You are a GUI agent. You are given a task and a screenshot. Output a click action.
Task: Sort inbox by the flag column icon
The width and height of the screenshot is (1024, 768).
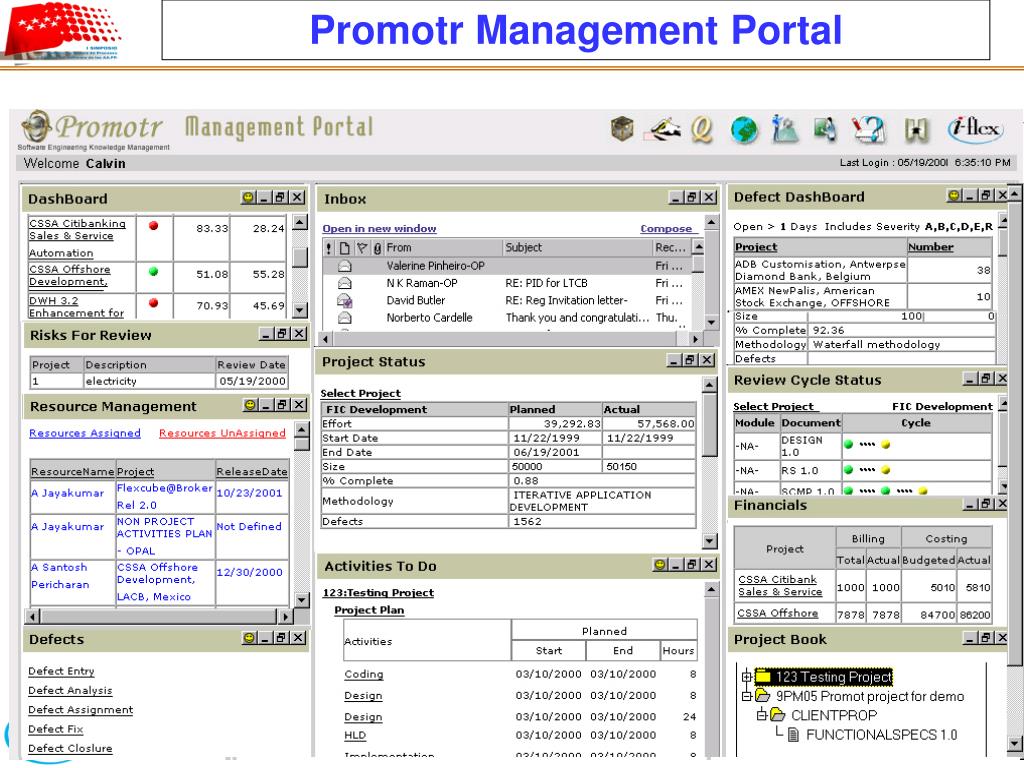click(361, 248)
